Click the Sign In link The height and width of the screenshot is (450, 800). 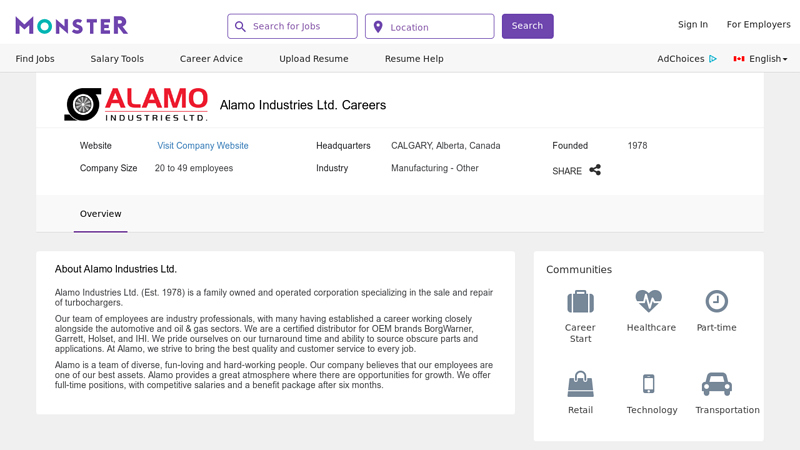tap(692, 24)
